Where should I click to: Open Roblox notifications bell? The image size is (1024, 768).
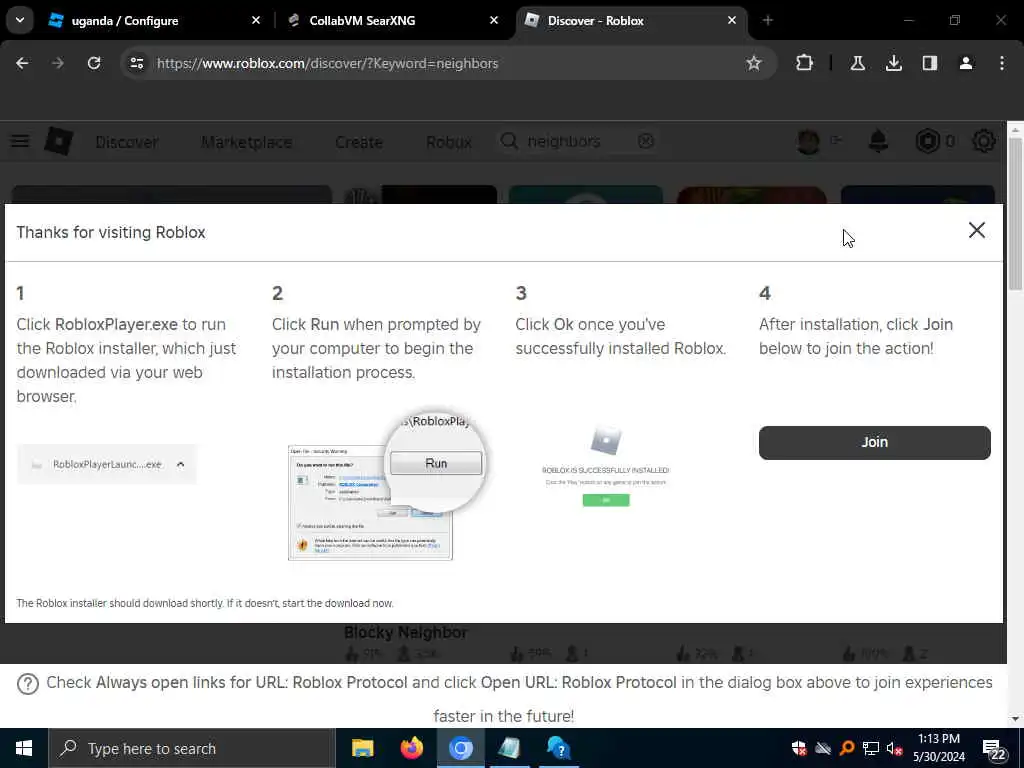click(878, 141)
